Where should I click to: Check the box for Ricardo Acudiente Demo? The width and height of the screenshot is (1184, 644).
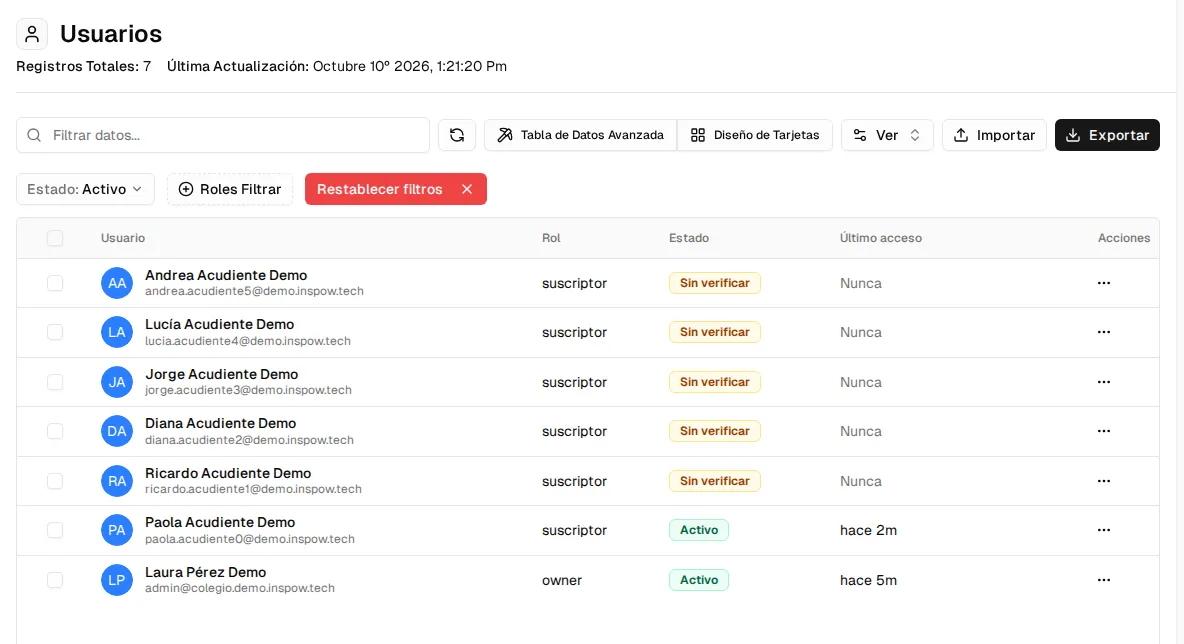click(x=55, y=481)
